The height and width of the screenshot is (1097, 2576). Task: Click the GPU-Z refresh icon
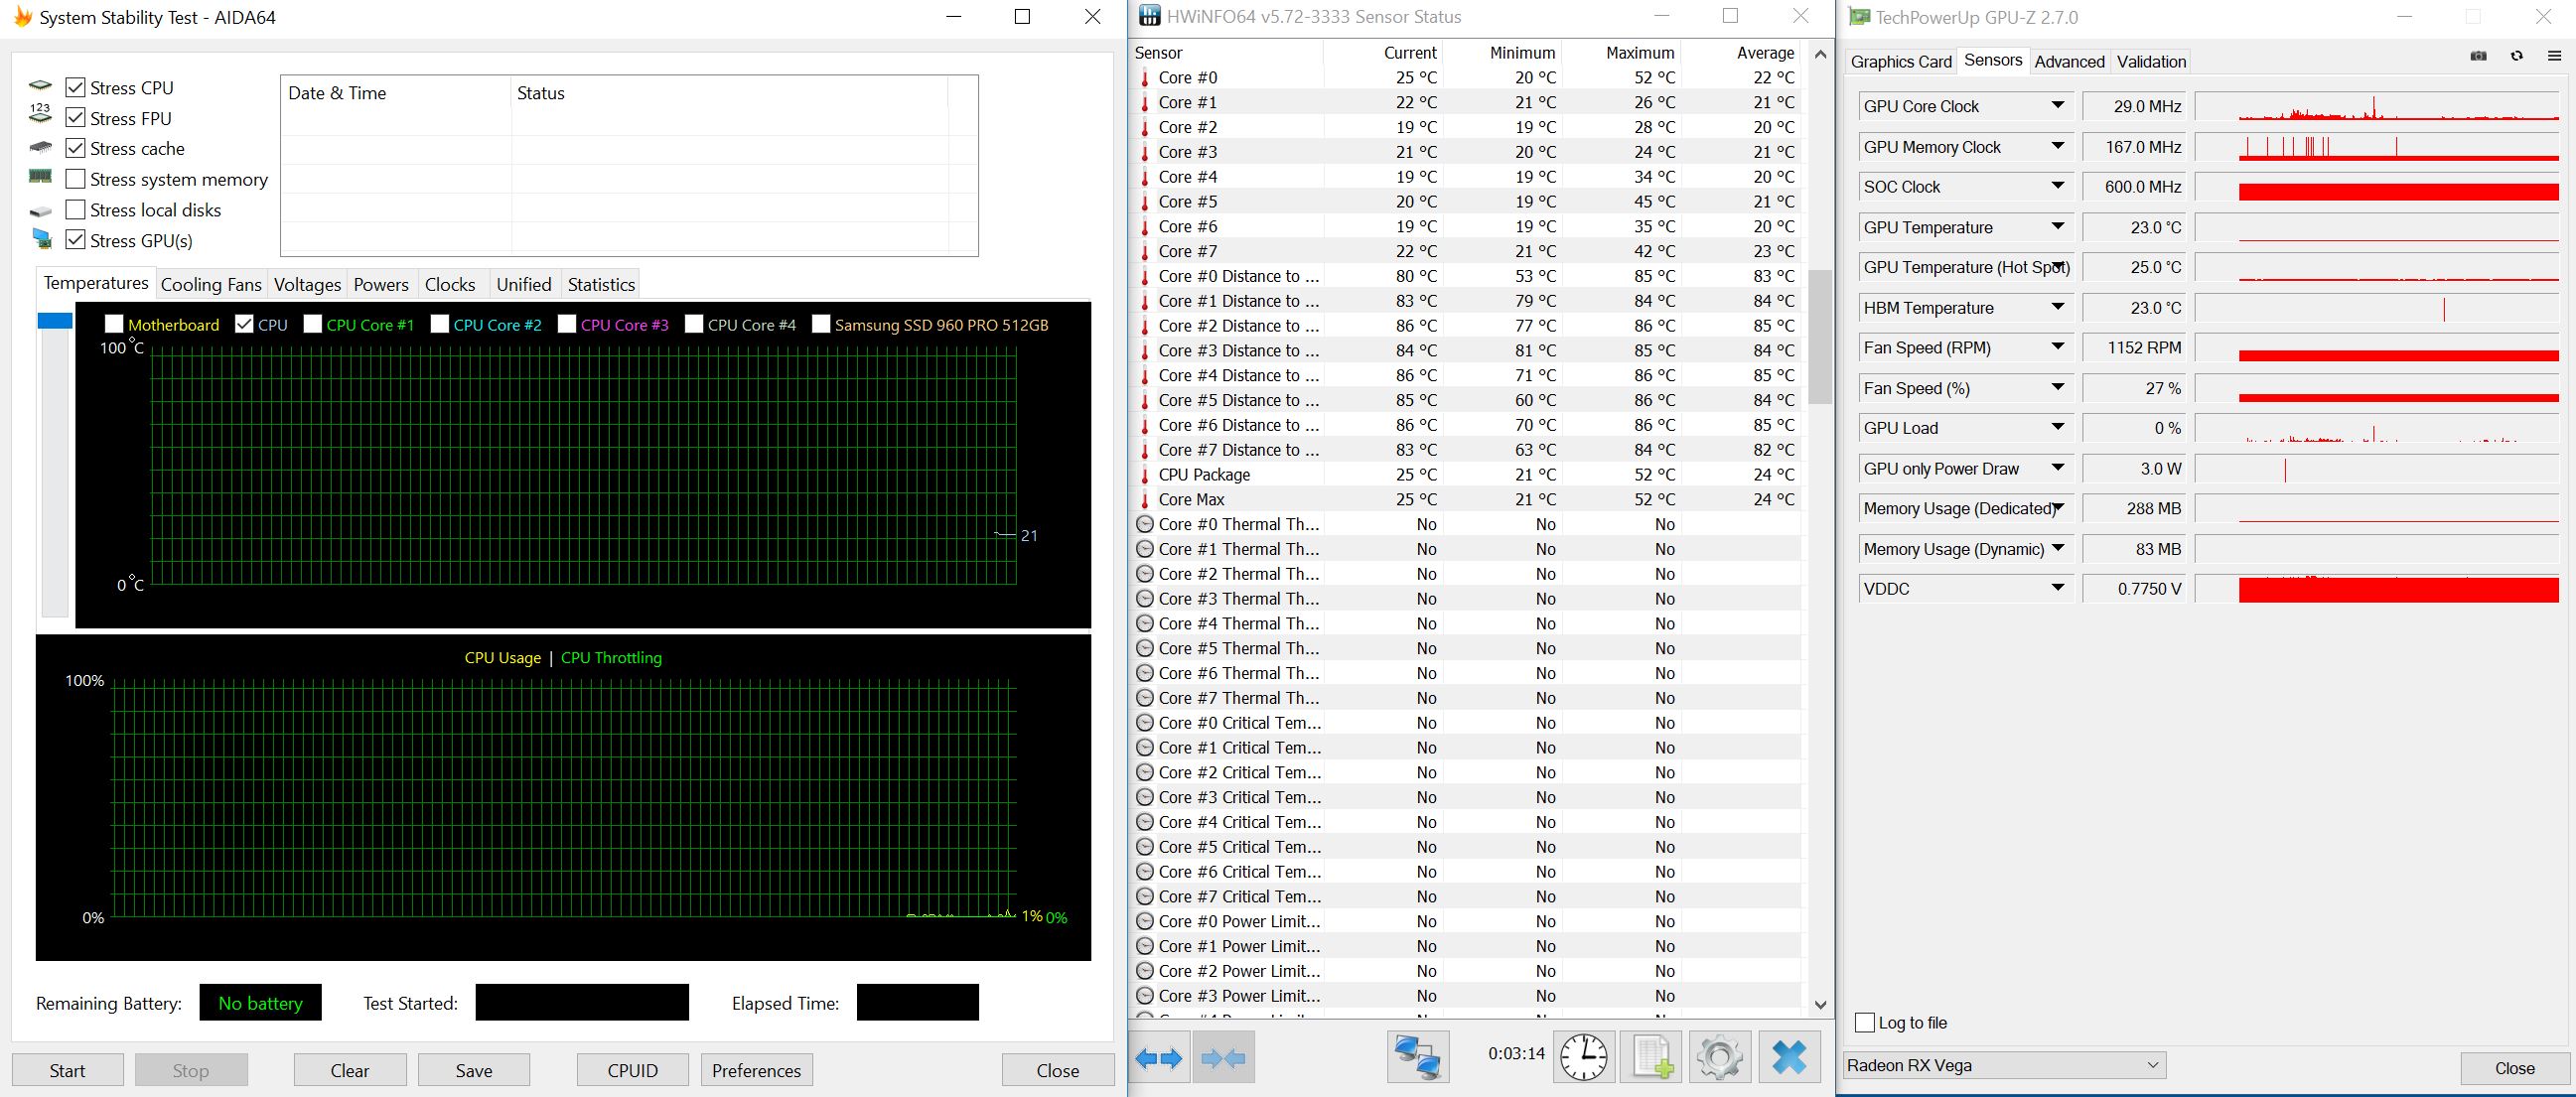[2516, 56]
